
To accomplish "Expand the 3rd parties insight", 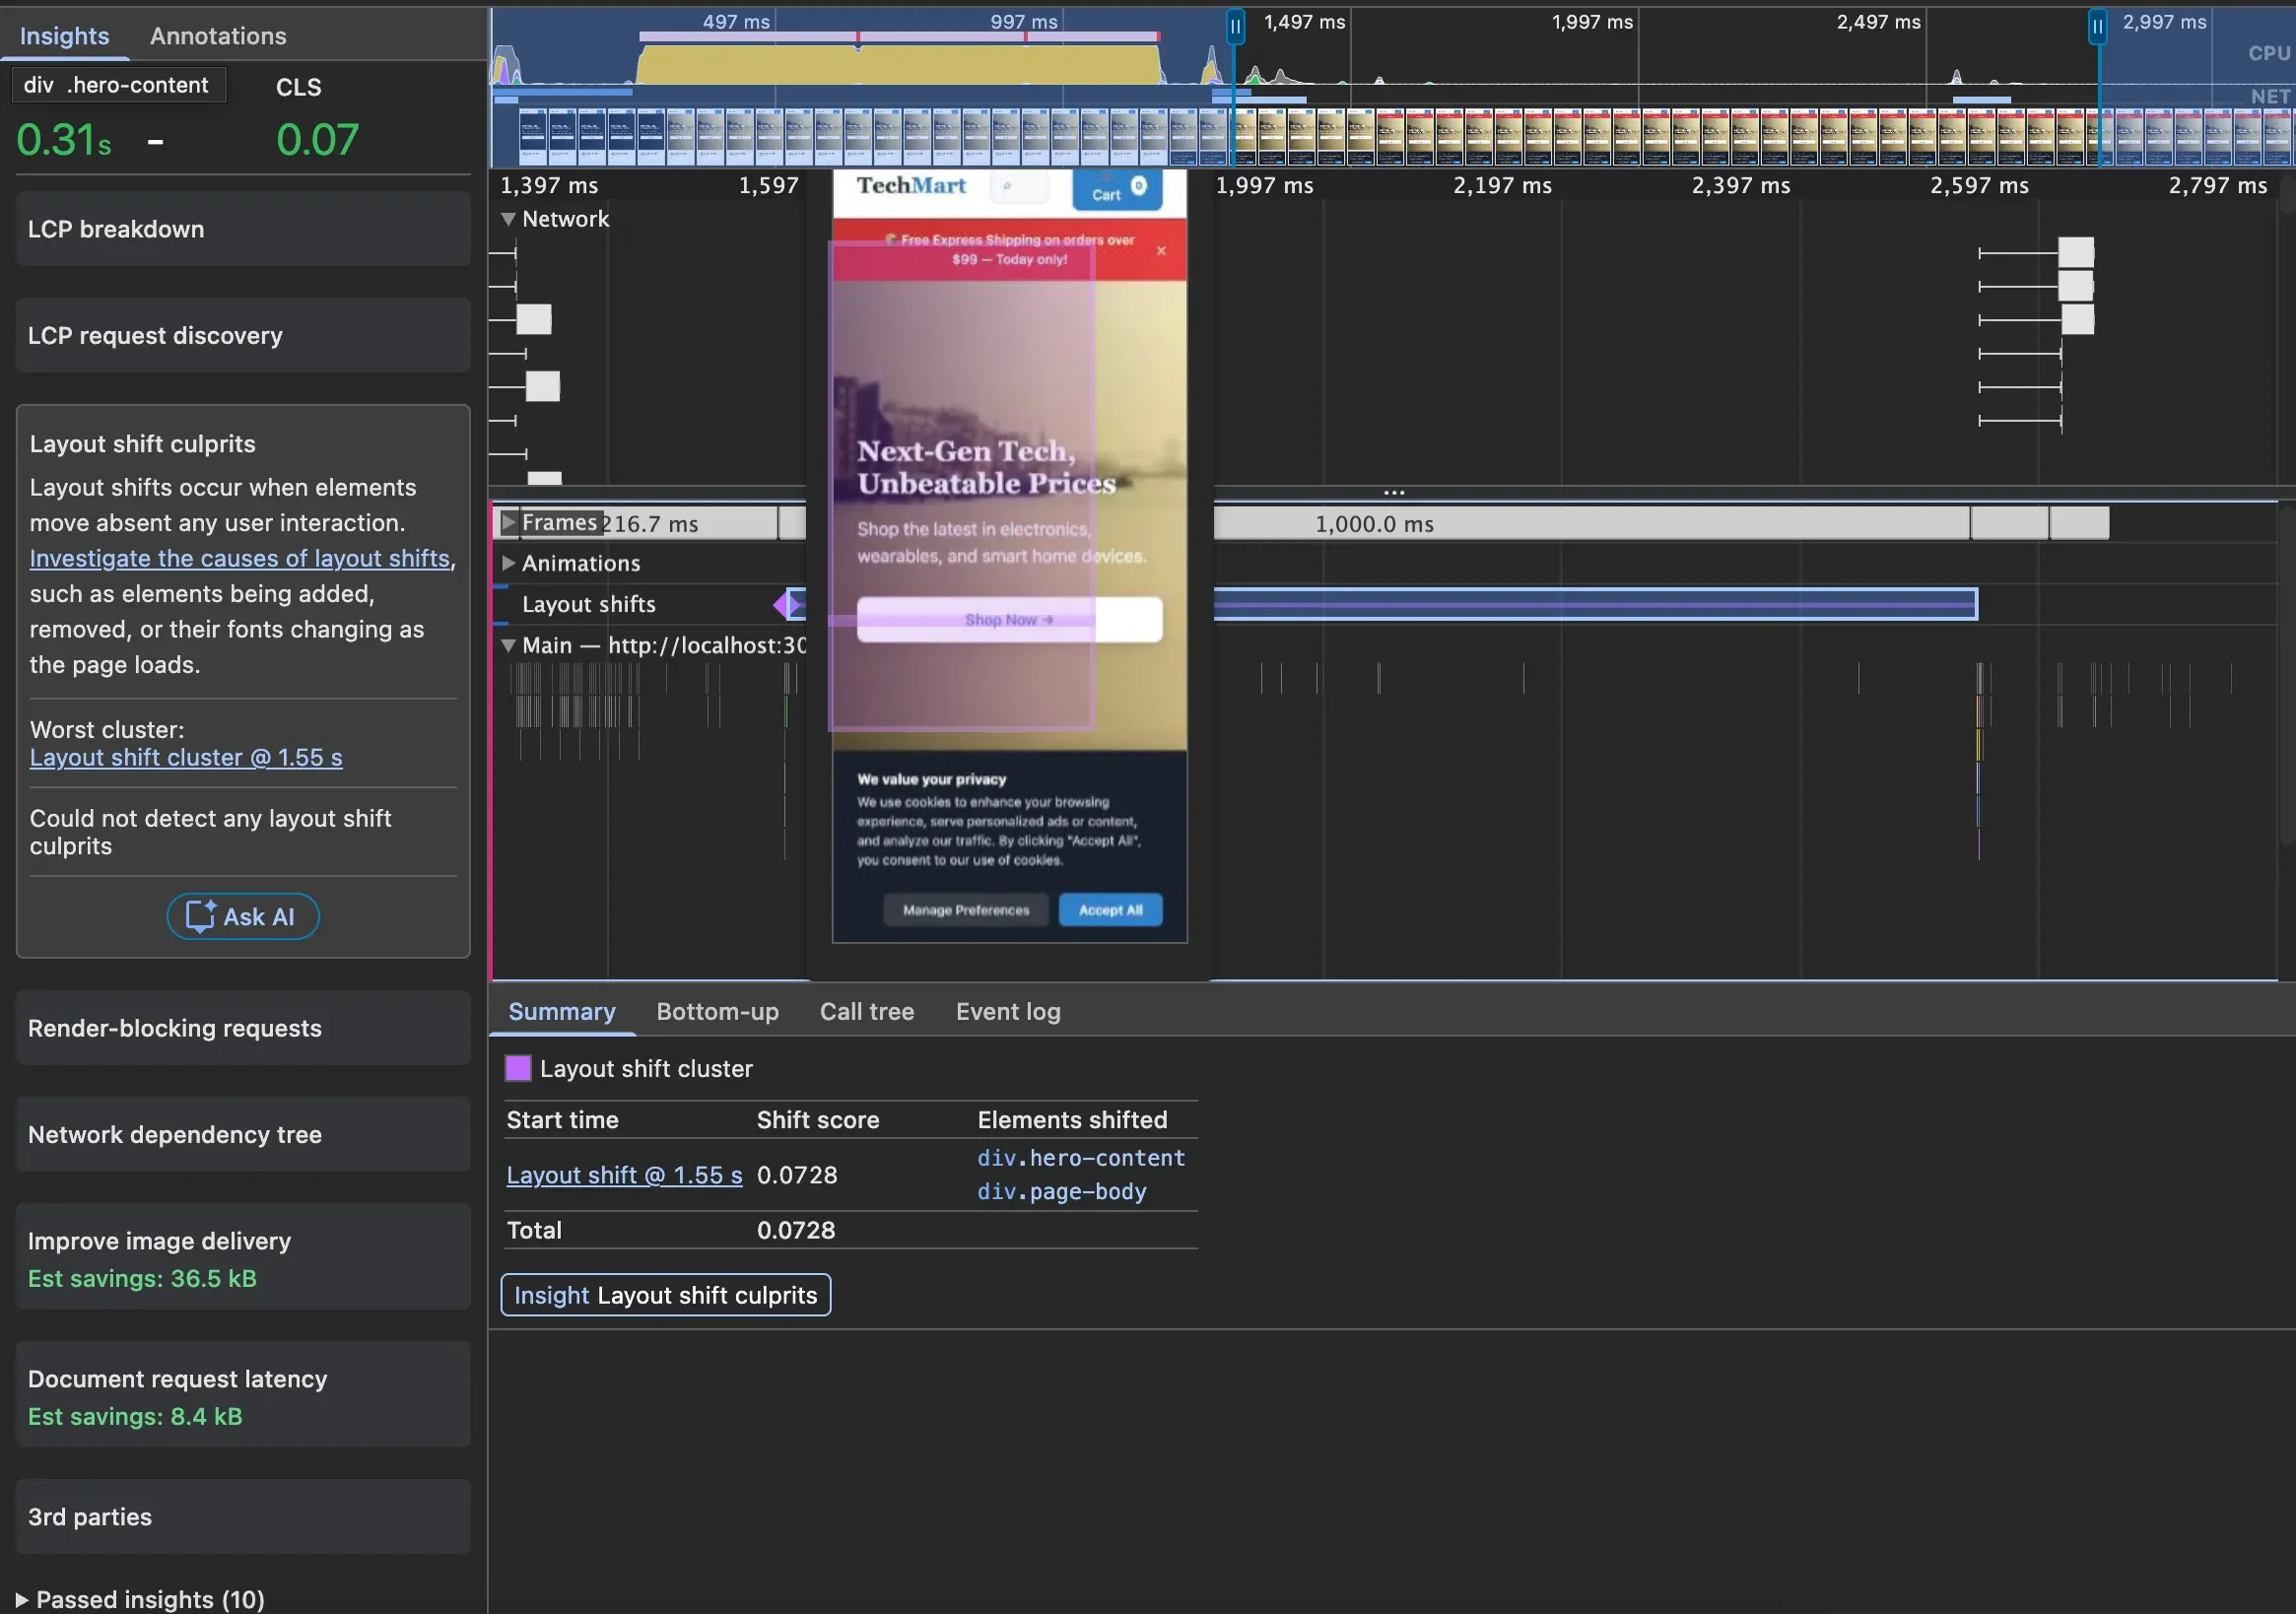I will pos(243,1516).
